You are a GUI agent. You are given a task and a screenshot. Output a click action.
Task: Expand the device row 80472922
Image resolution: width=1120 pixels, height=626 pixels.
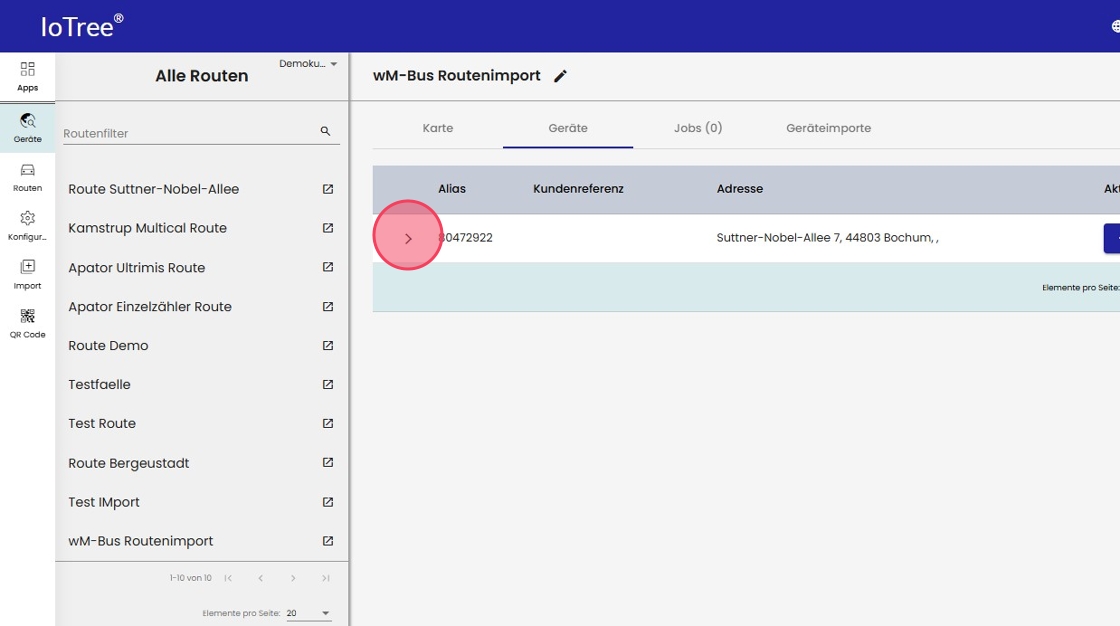click(408, 239)
